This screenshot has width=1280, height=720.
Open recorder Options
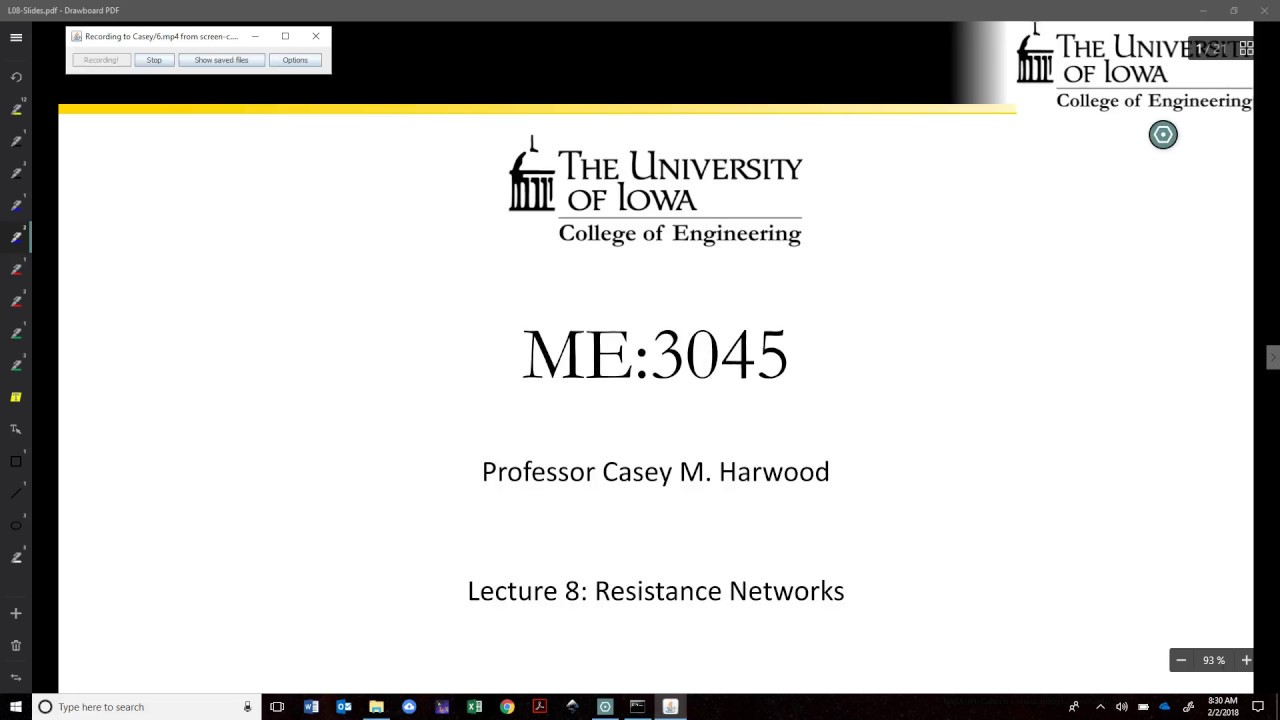[295, 60]
